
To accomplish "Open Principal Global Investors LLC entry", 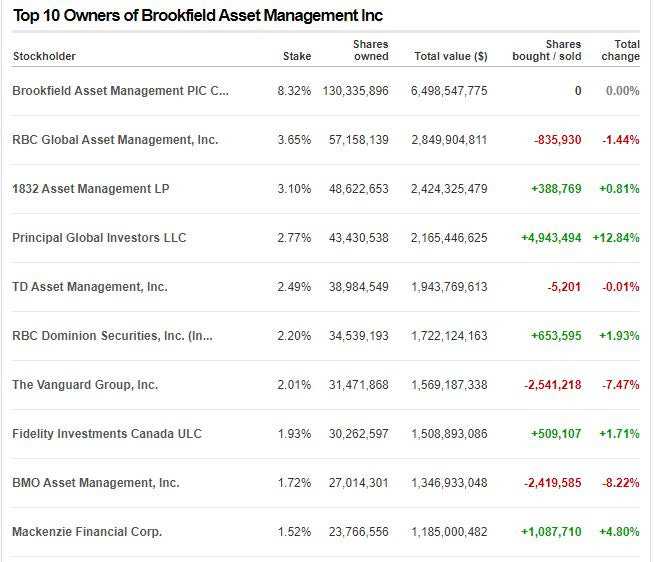I will [99, 238].
